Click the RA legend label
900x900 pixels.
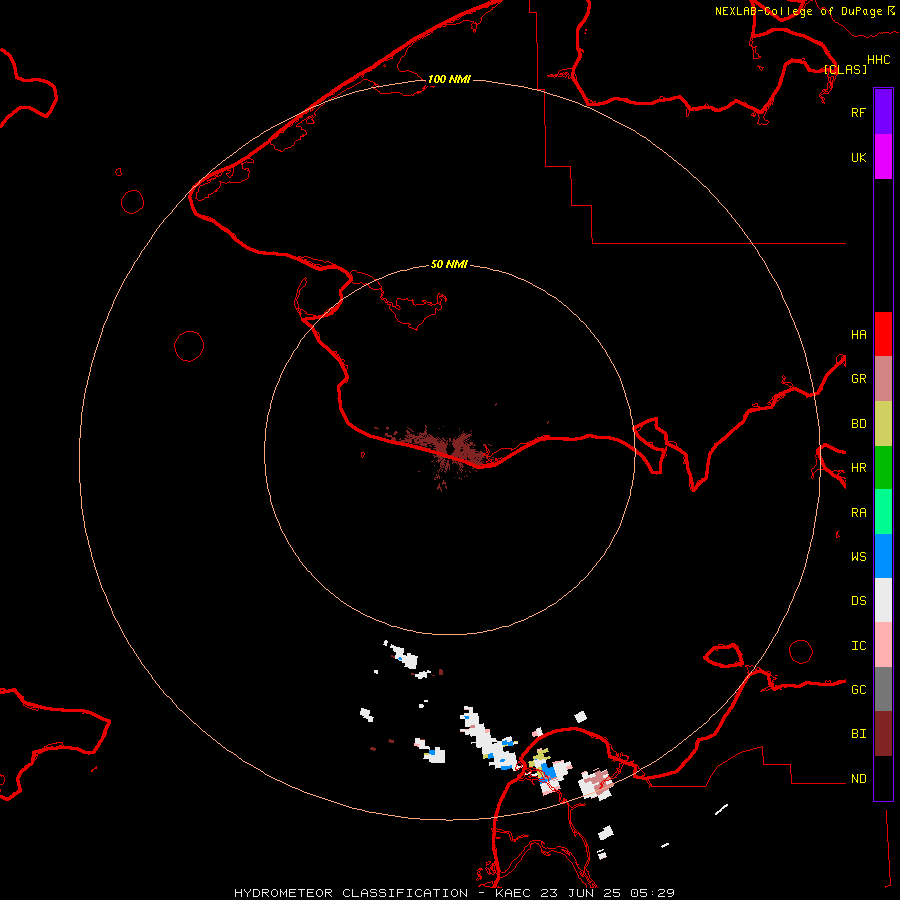[859, 512]
